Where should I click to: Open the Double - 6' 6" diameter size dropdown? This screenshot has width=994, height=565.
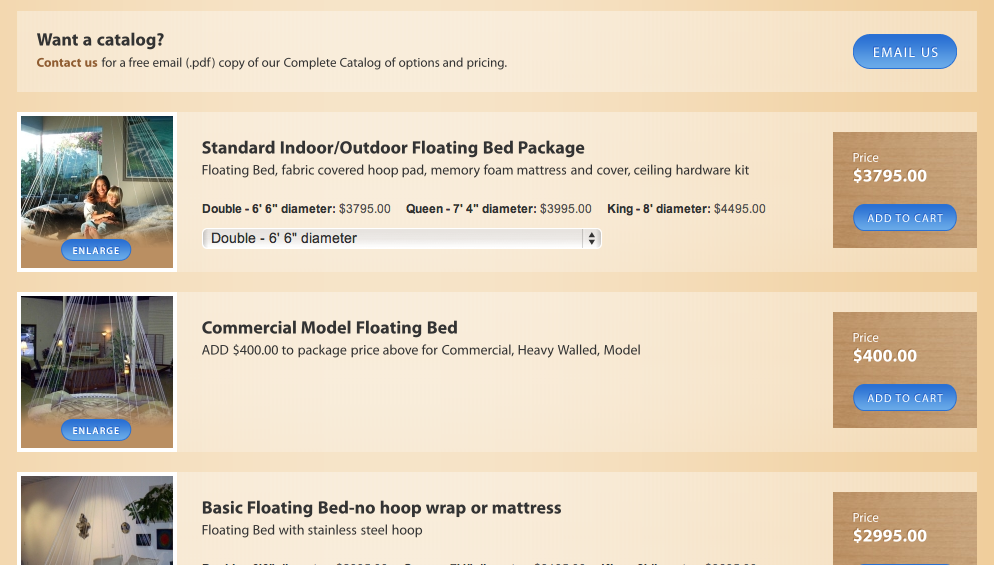point(401,238)
